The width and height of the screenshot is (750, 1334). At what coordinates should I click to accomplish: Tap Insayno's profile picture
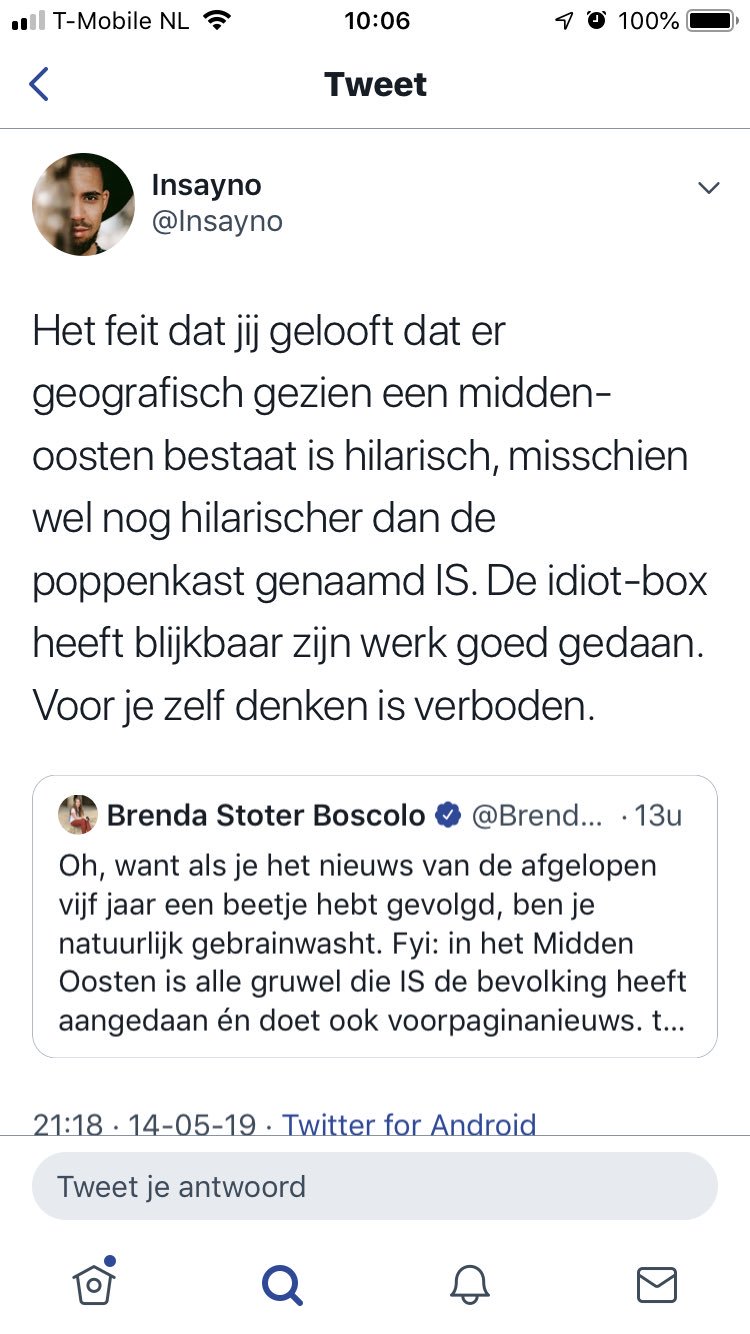pos(83,204)
